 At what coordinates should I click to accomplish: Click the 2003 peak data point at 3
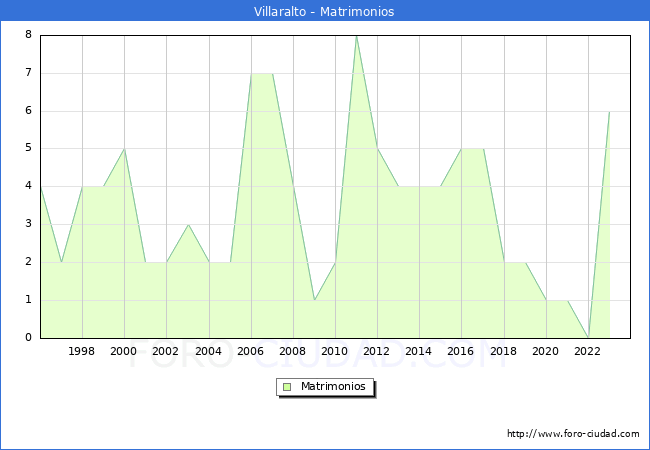click(188, 225)
